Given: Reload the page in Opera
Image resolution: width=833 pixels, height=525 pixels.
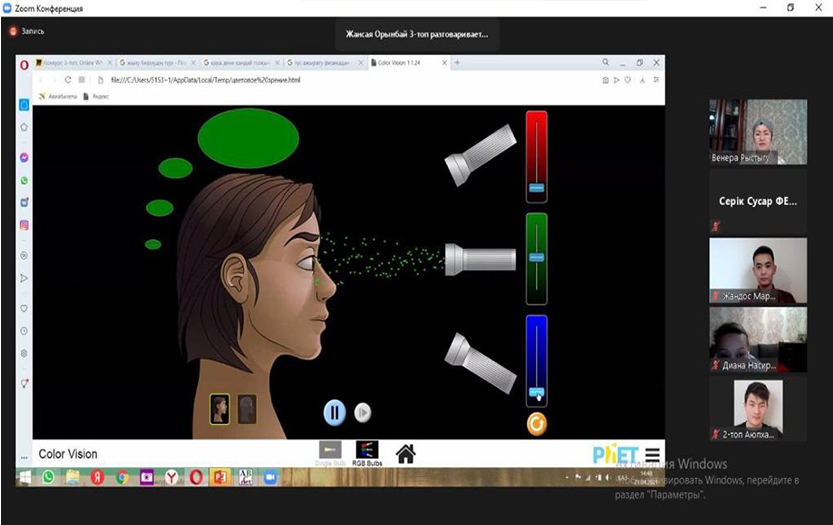Looking at the screenshot, I should pyautogui.click(x=67, y=80).
